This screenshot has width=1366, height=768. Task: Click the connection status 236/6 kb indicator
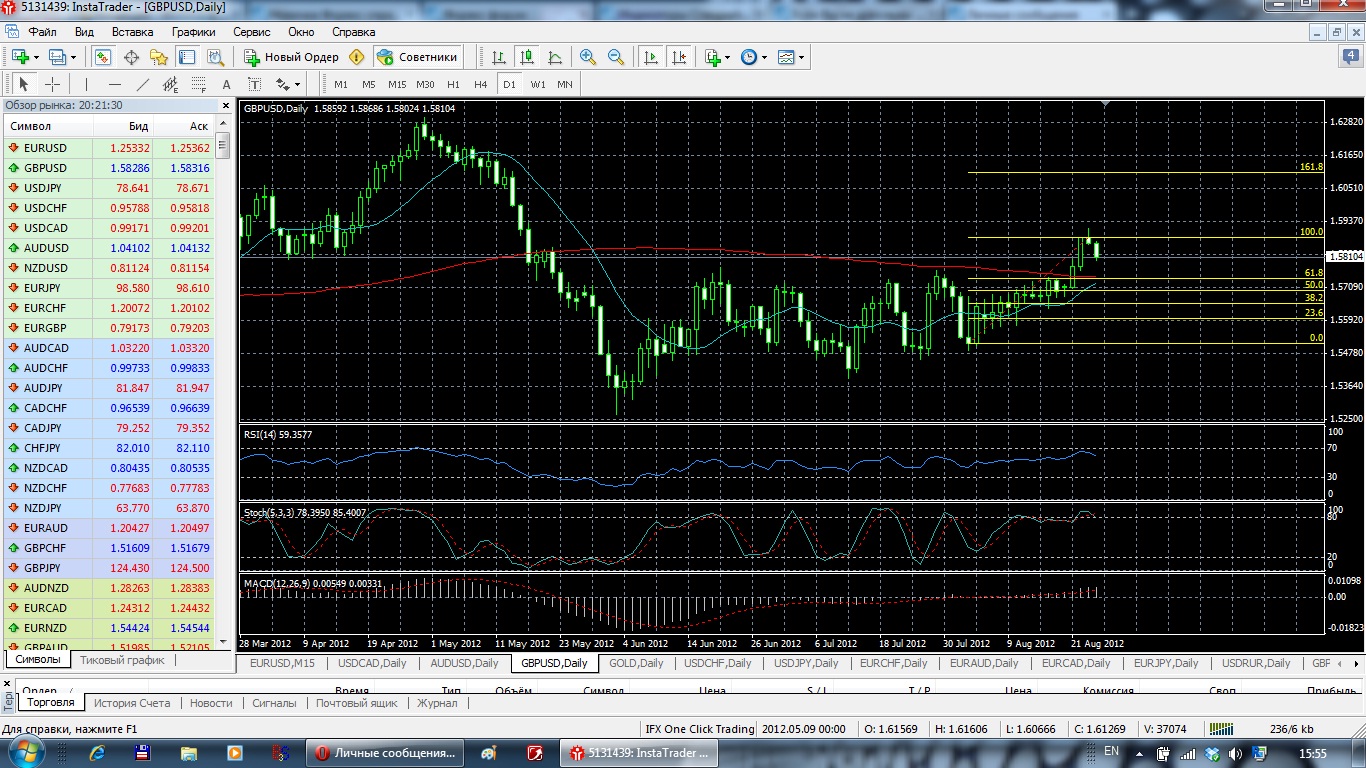1291,729
